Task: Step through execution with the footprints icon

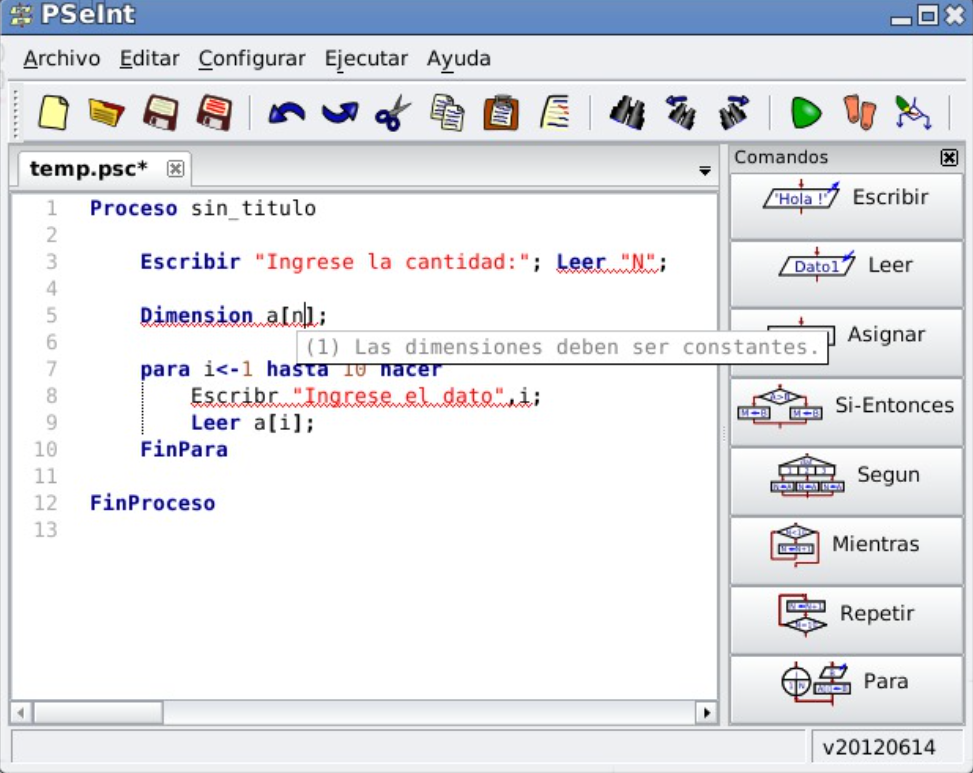Action: (859, 112)
